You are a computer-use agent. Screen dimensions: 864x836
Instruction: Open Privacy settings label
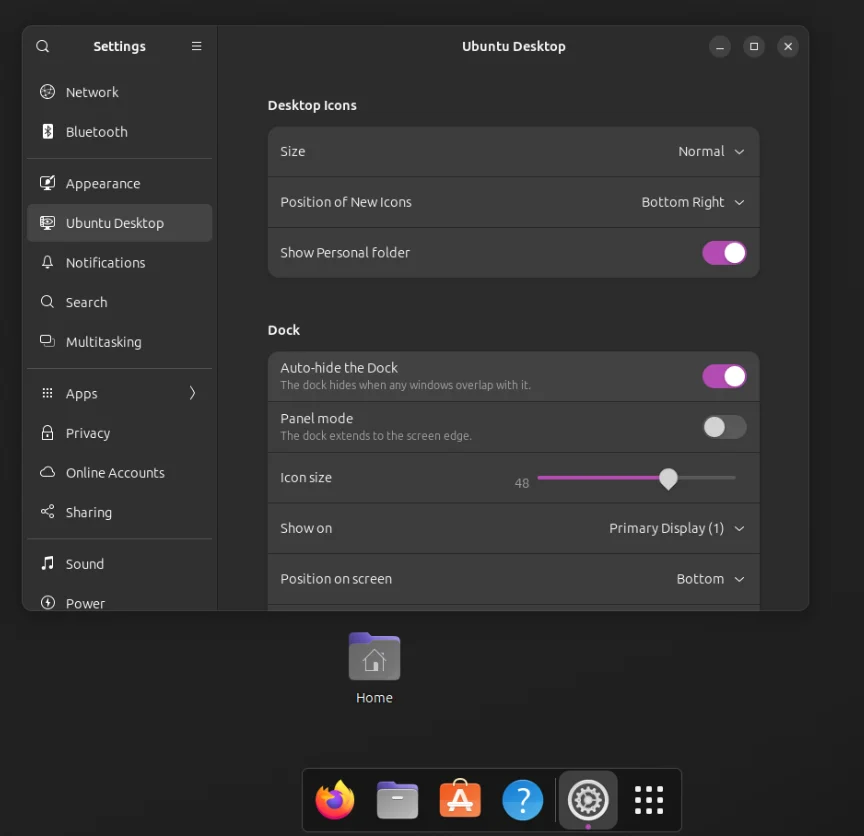[x=88, y=433]
